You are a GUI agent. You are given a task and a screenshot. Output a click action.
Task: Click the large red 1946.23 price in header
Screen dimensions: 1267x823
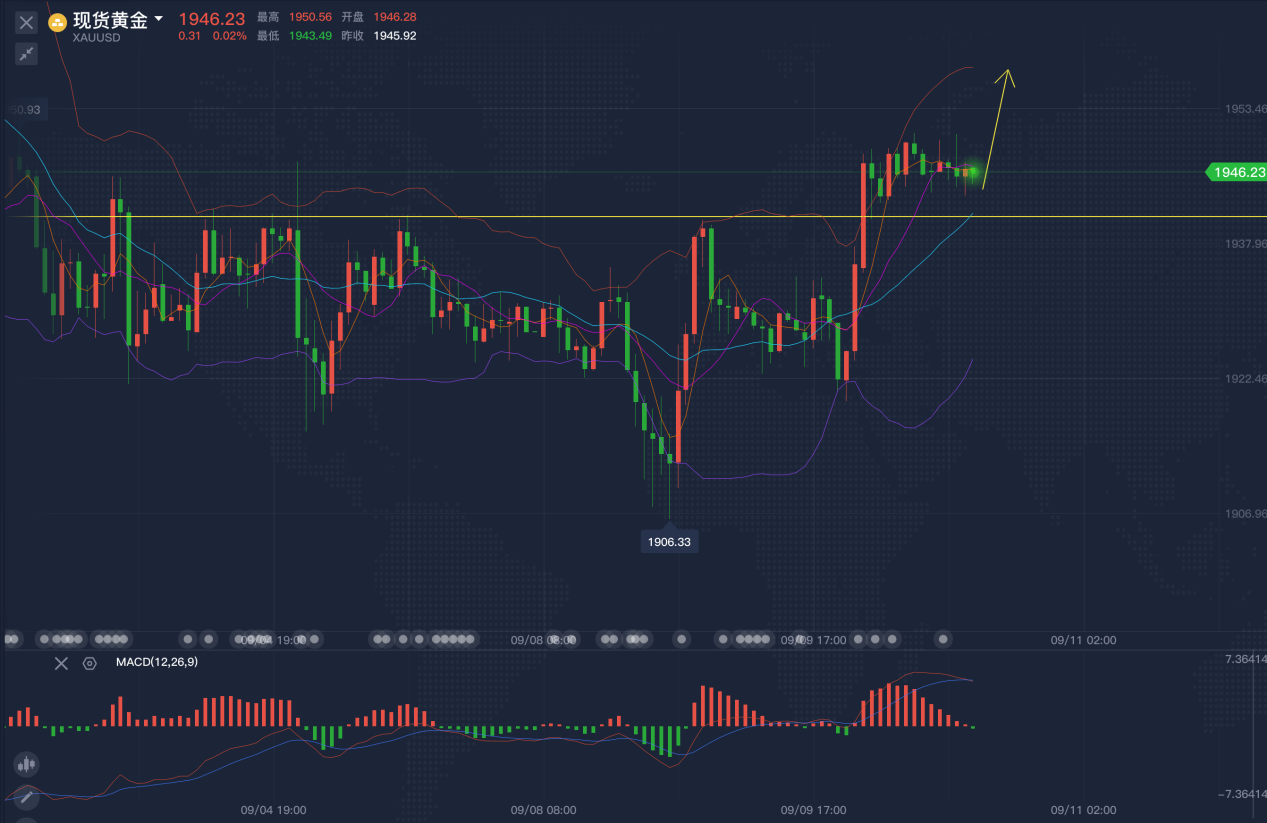coord(212,19)
